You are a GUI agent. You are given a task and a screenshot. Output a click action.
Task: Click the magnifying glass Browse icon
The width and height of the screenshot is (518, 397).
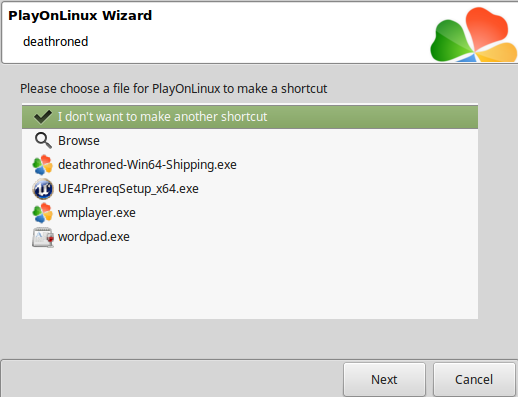[43, 141]
